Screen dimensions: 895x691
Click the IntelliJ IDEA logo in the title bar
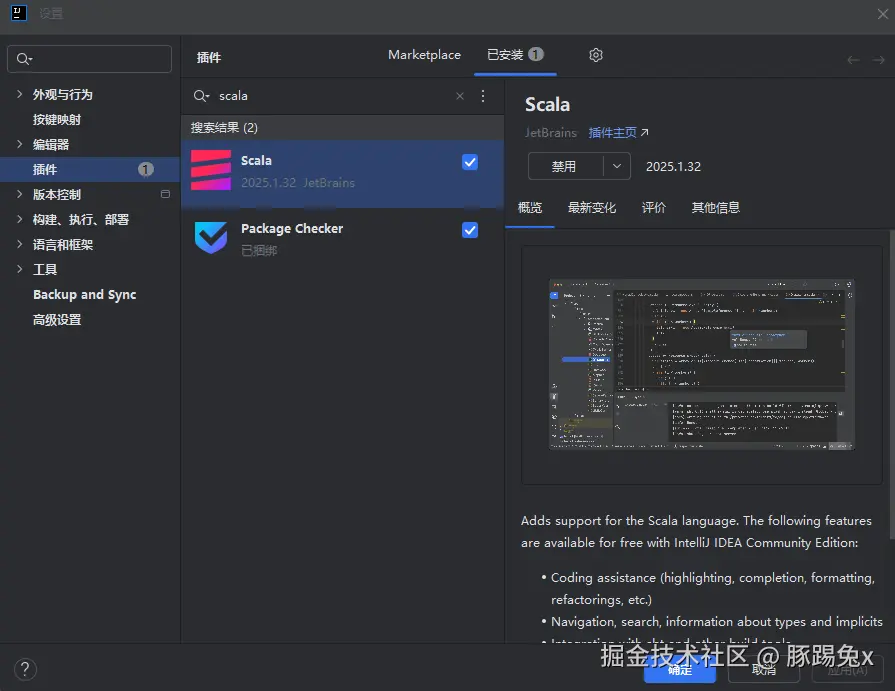pyautogui.click(x=19, y=13)
